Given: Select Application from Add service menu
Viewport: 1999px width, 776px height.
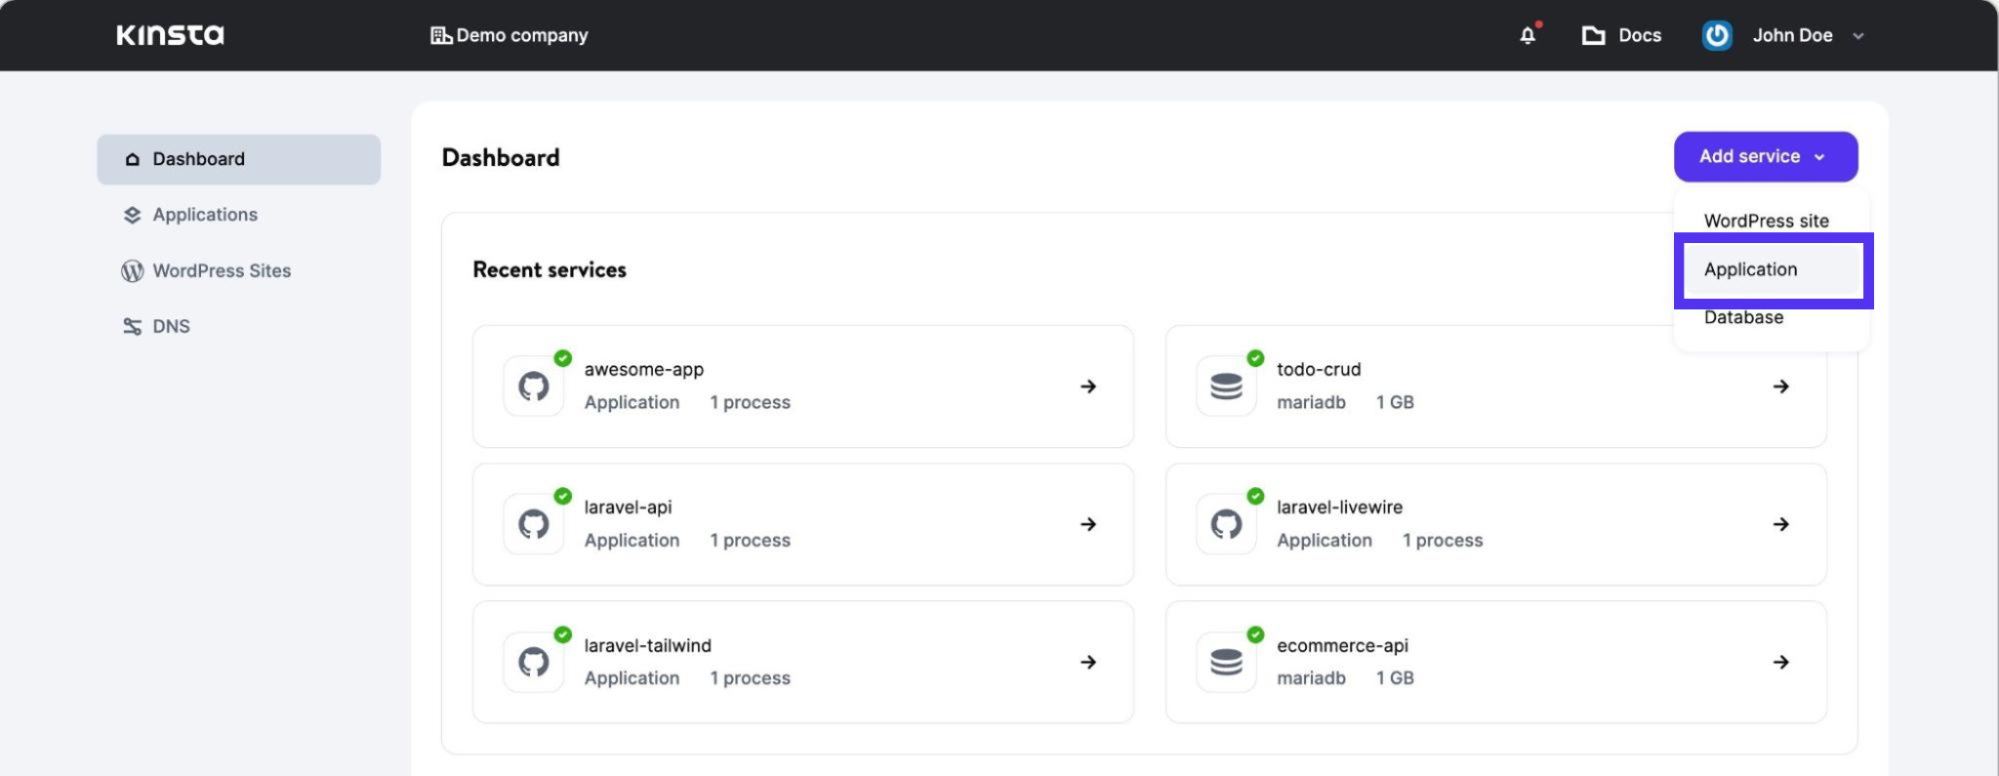Looking at the screenshot, I should pyautogui.click(x=1751, y=270).
